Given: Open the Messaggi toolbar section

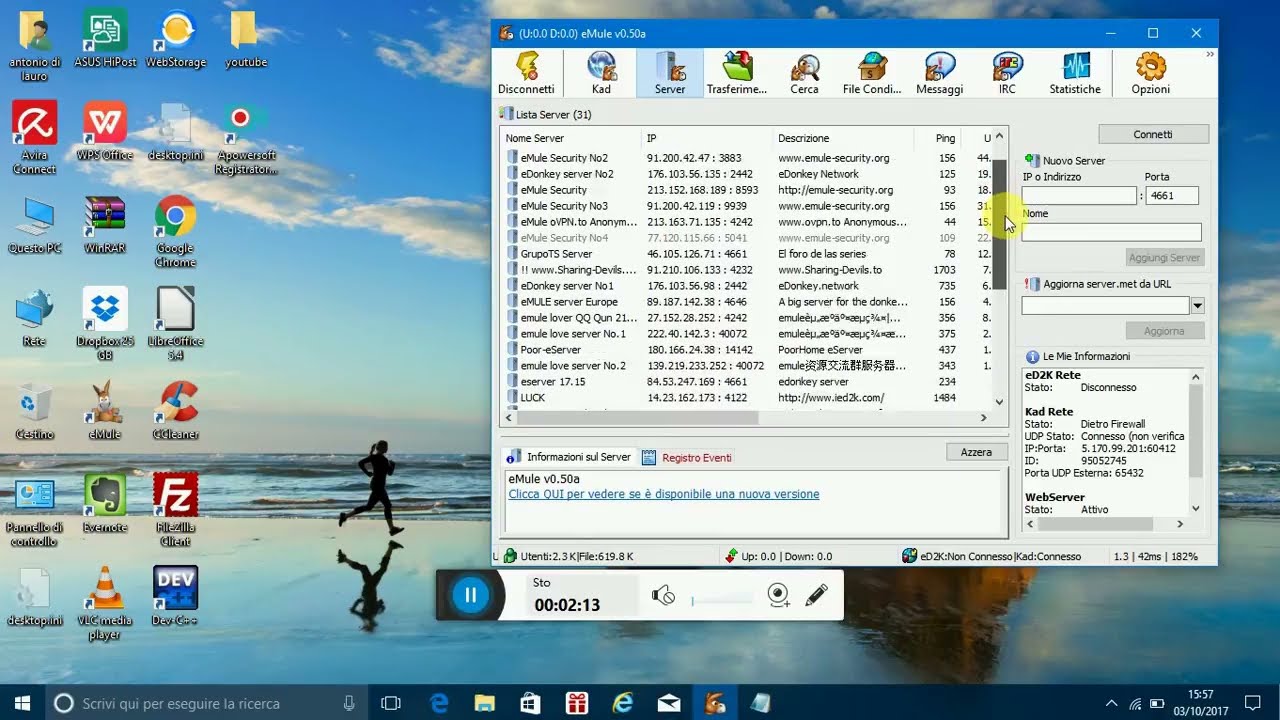Looking at the screenshot, I should 939,73.
